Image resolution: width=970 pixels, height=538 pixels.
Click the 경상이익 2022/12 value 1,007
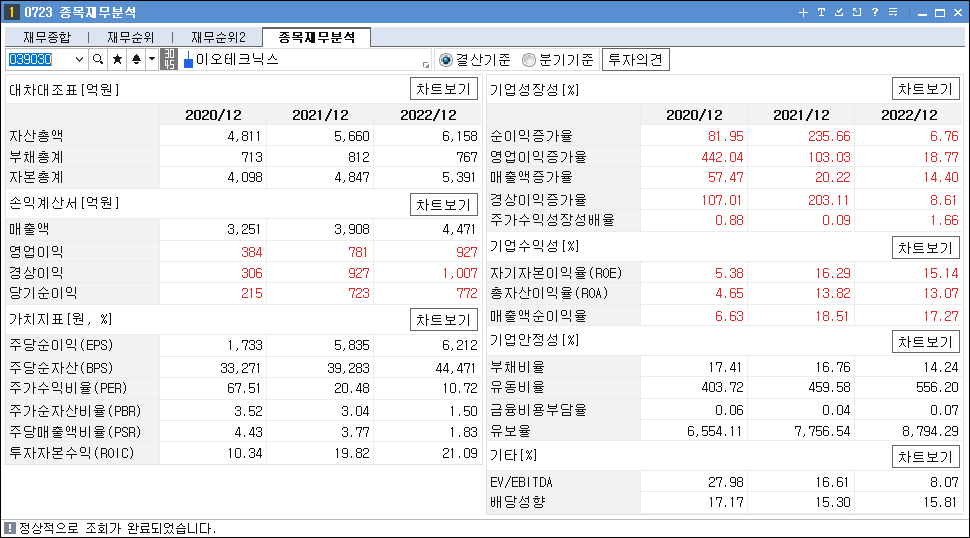click(458, 273)
